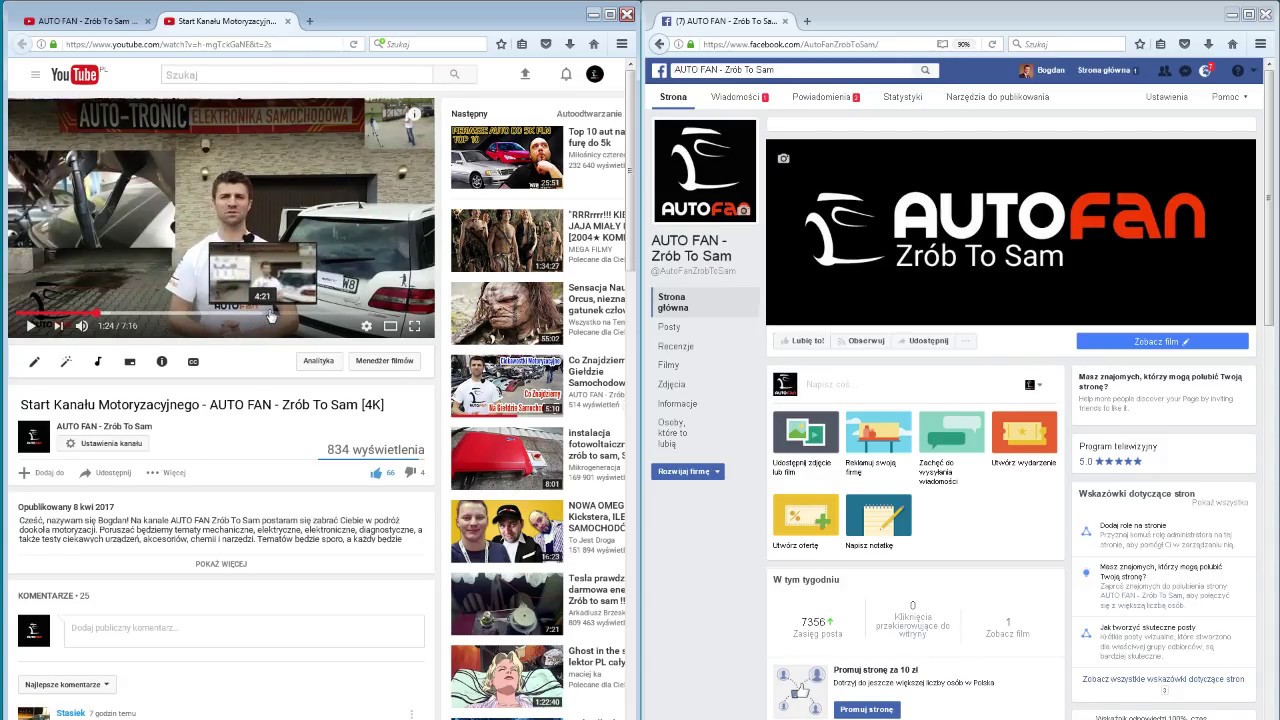The width and height of the screenshot is (1280, 720).
Task: Open the info cards tool icon
Action: [x=162, y=362]
